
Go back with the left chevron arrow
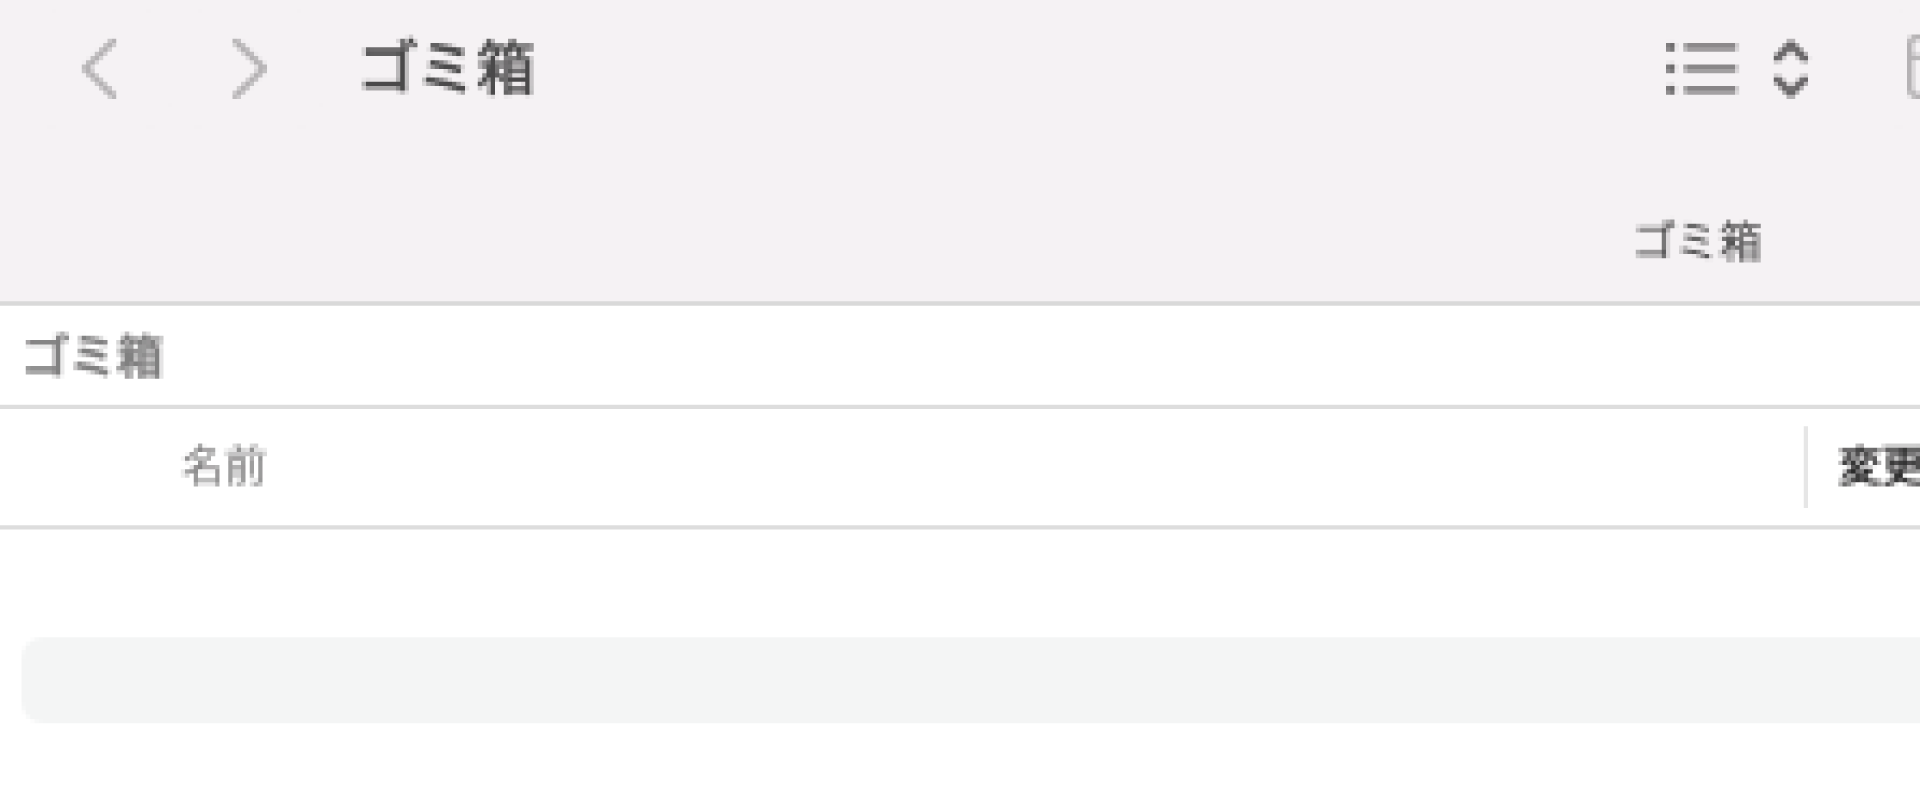coord(100,69)
